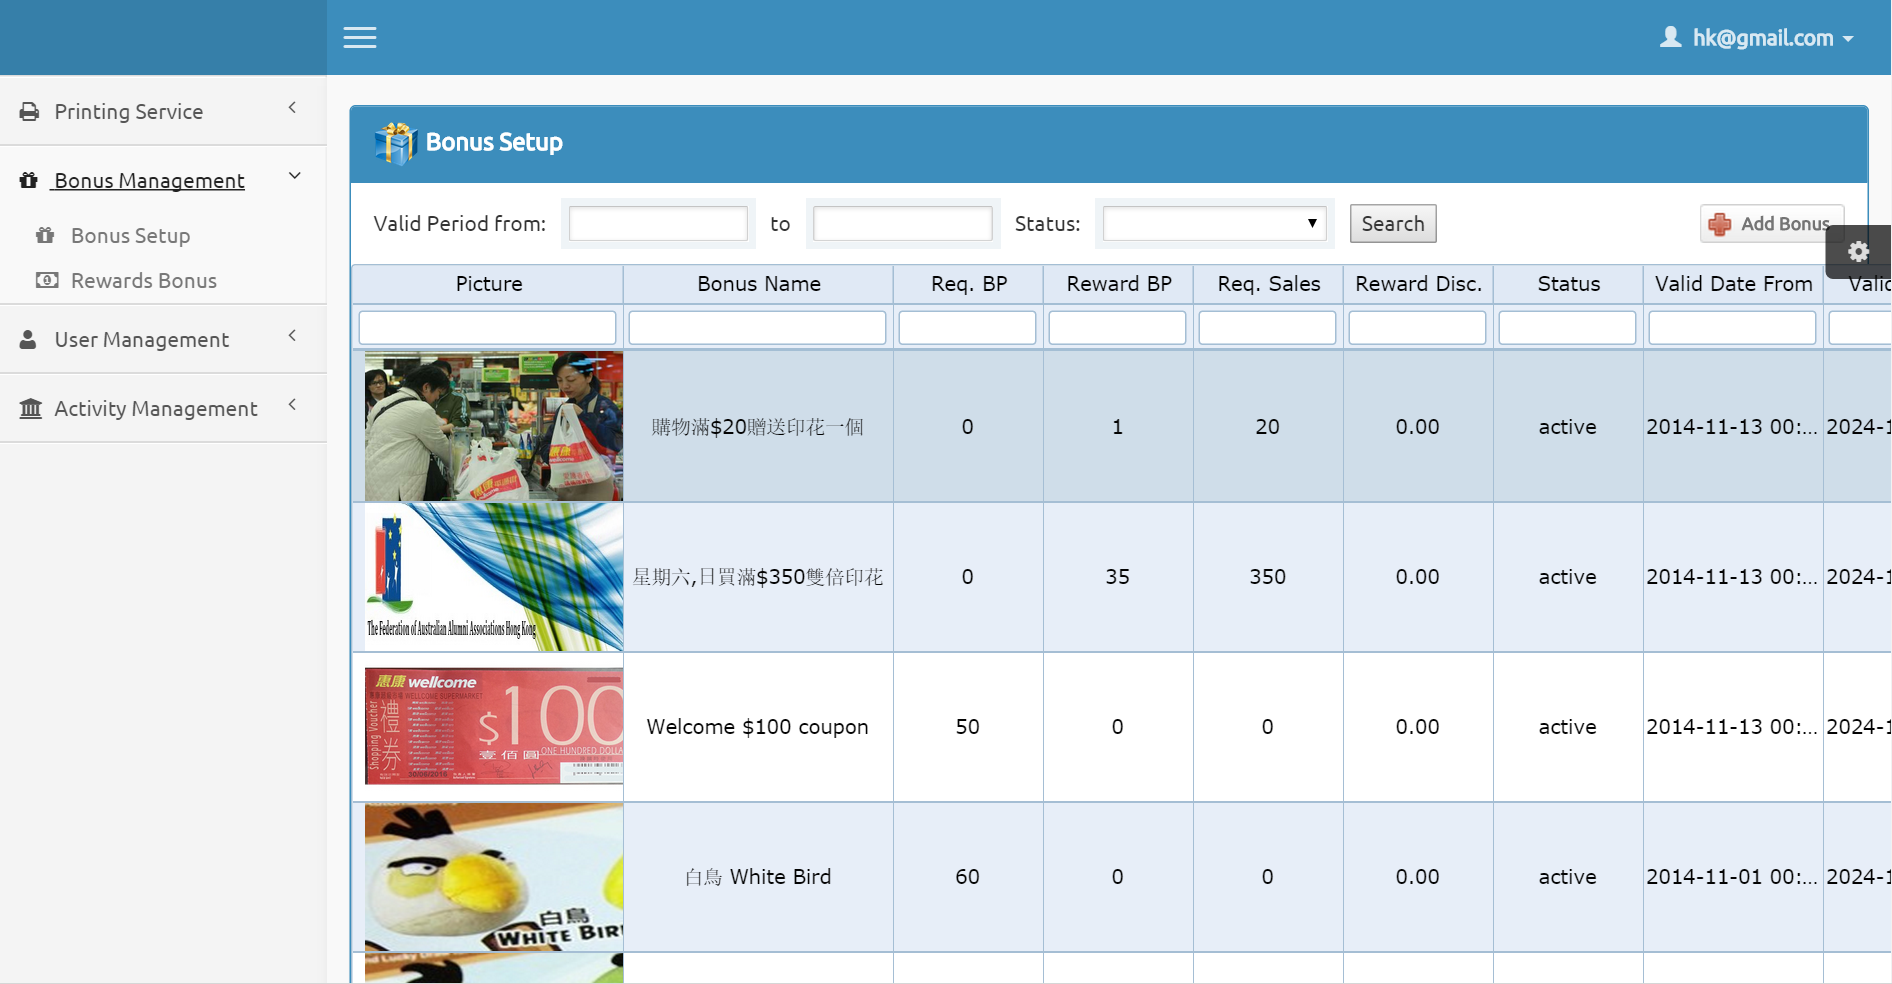Focus the Bonus Name column filter box
Viewport: 1892px width, 984px height.
click(757, 328)
